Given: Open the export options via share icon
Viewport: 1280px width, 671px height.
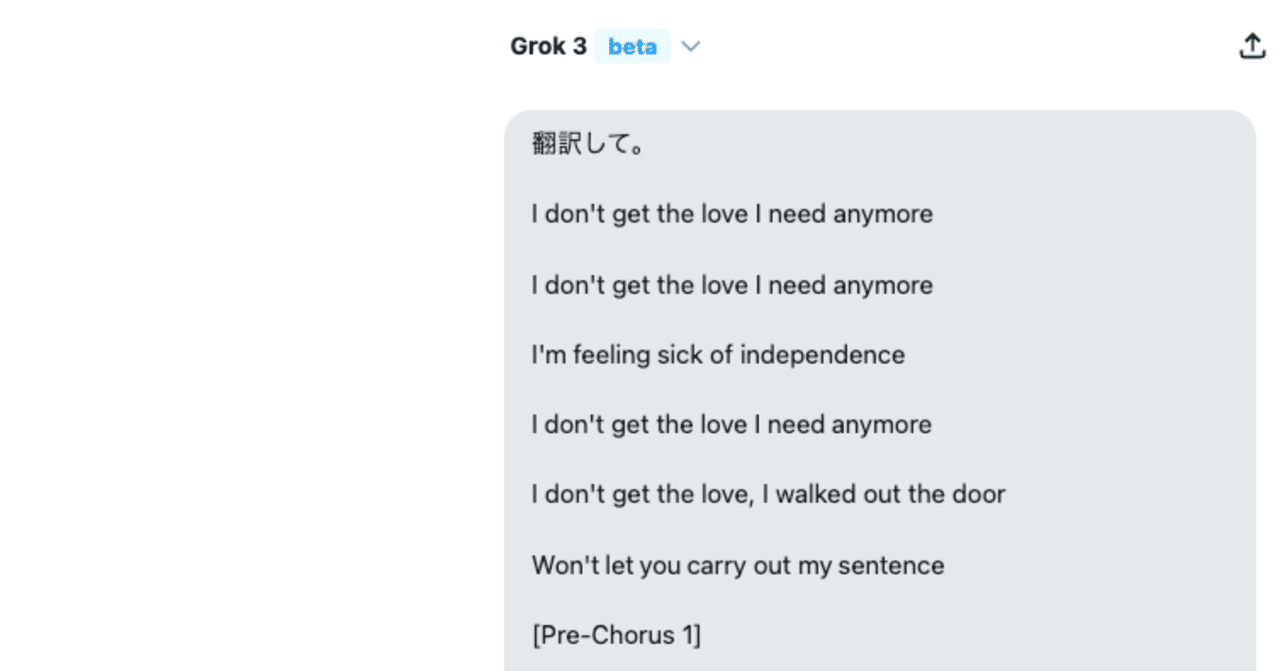Looking at the screenshot, I should pos(1252,45).
